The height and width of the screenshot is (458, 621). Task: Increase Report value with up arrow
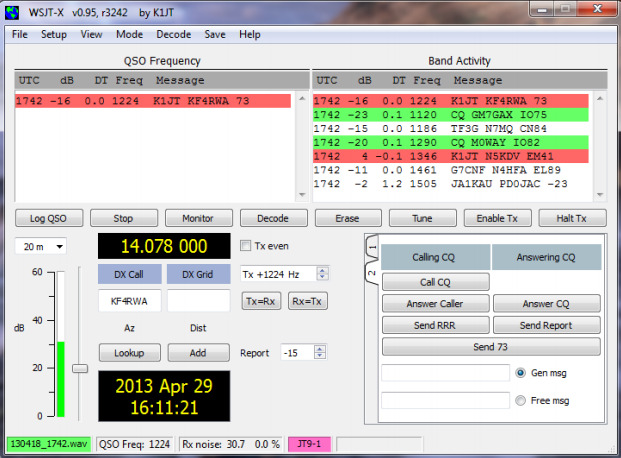tap(320, 349)
